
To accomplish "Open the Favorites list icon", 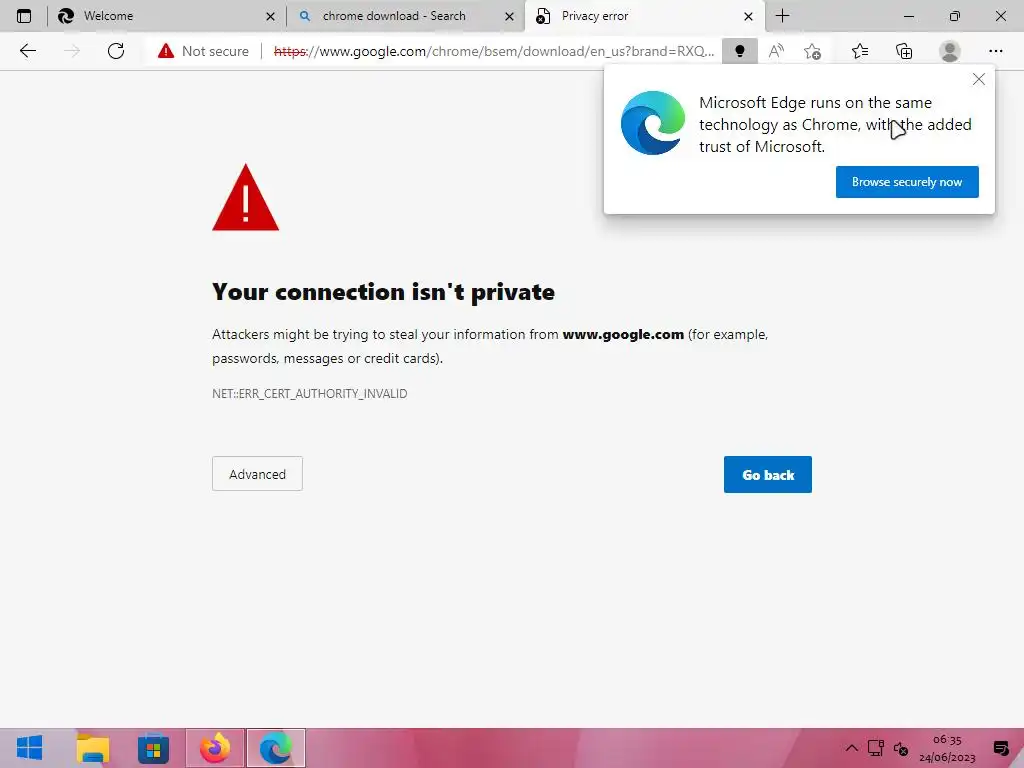I will 859,51.
